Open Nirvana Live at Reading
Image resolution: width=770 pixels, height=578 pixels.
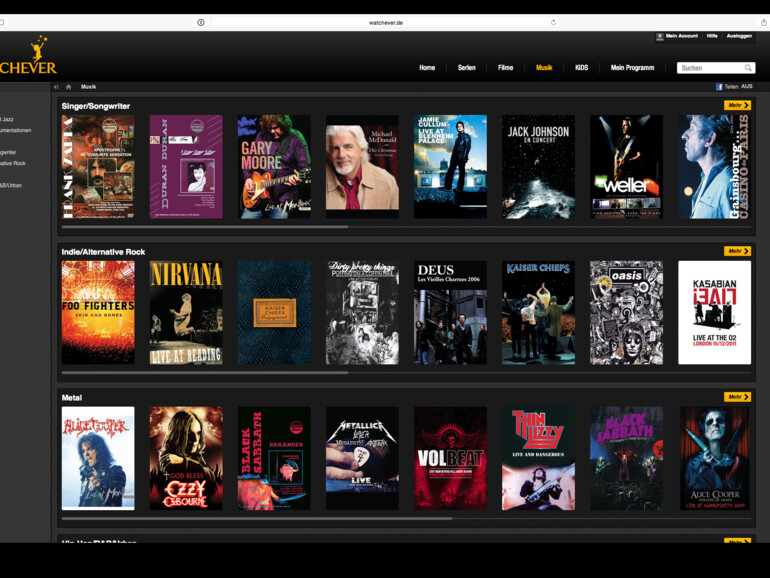pyautogui.click(x=186, y=313)
